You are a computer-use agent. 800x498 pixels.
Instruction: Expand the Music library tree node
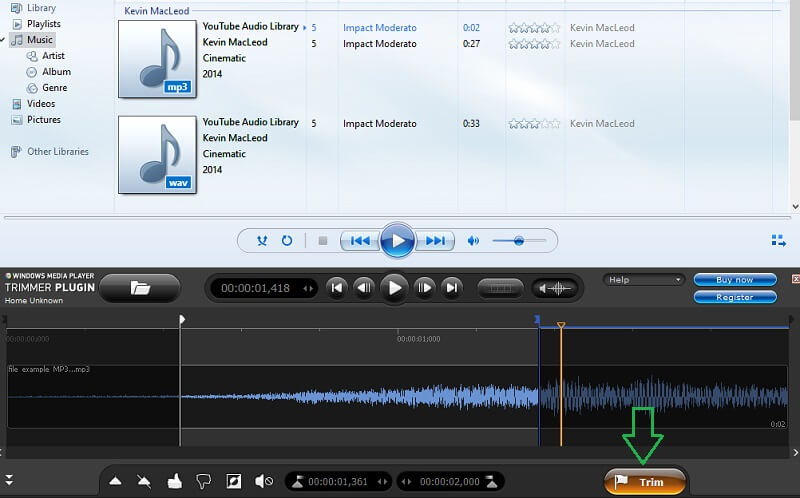tap(6, 40)
